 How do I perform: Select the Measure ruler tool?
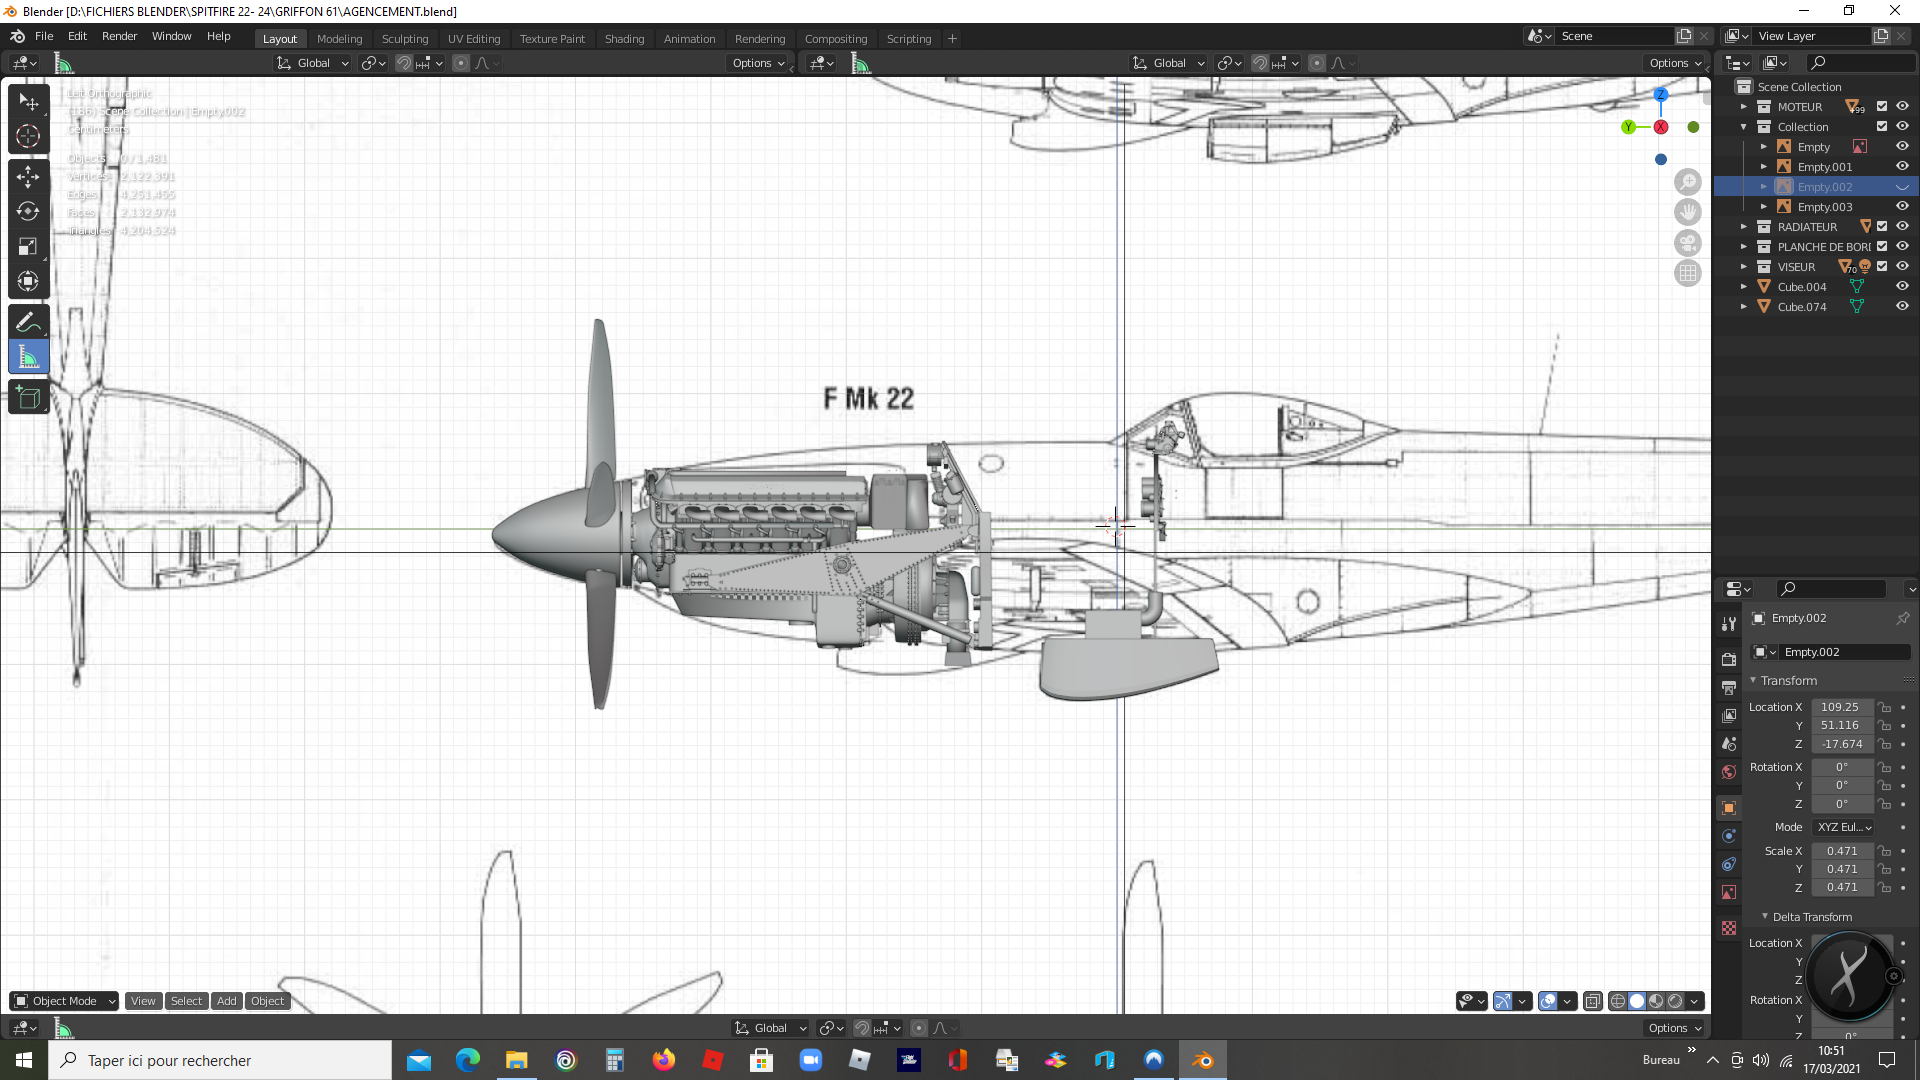(28, 357)
